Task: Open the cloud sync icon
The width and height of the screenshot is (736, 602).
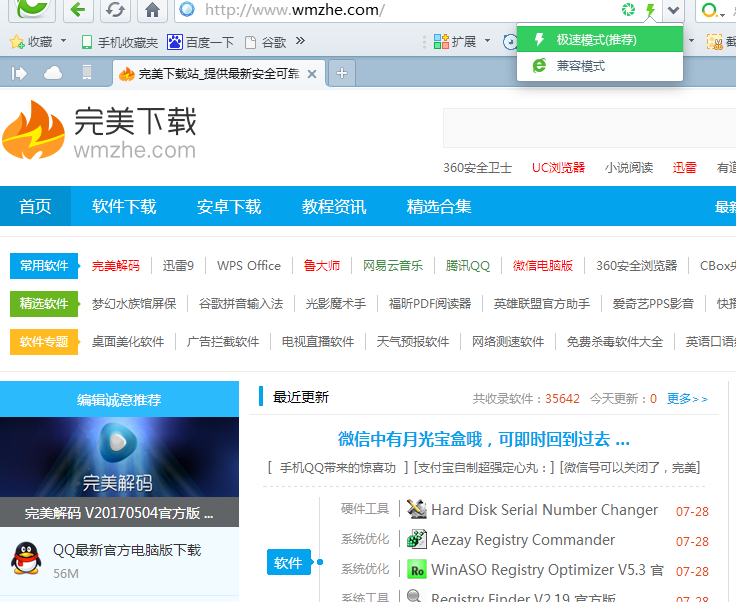Action: [x=53, y=73]
